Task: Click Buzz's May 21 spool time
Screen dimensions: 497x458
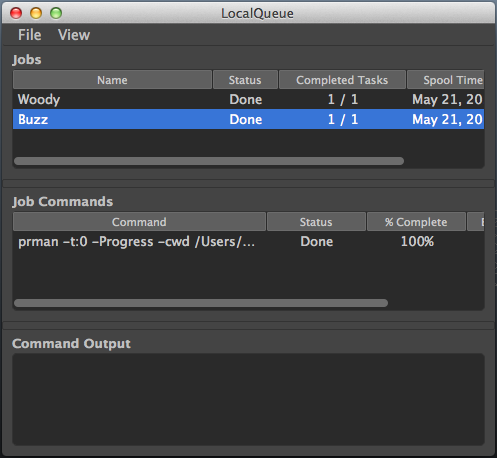Action: (x=447, y=119)
